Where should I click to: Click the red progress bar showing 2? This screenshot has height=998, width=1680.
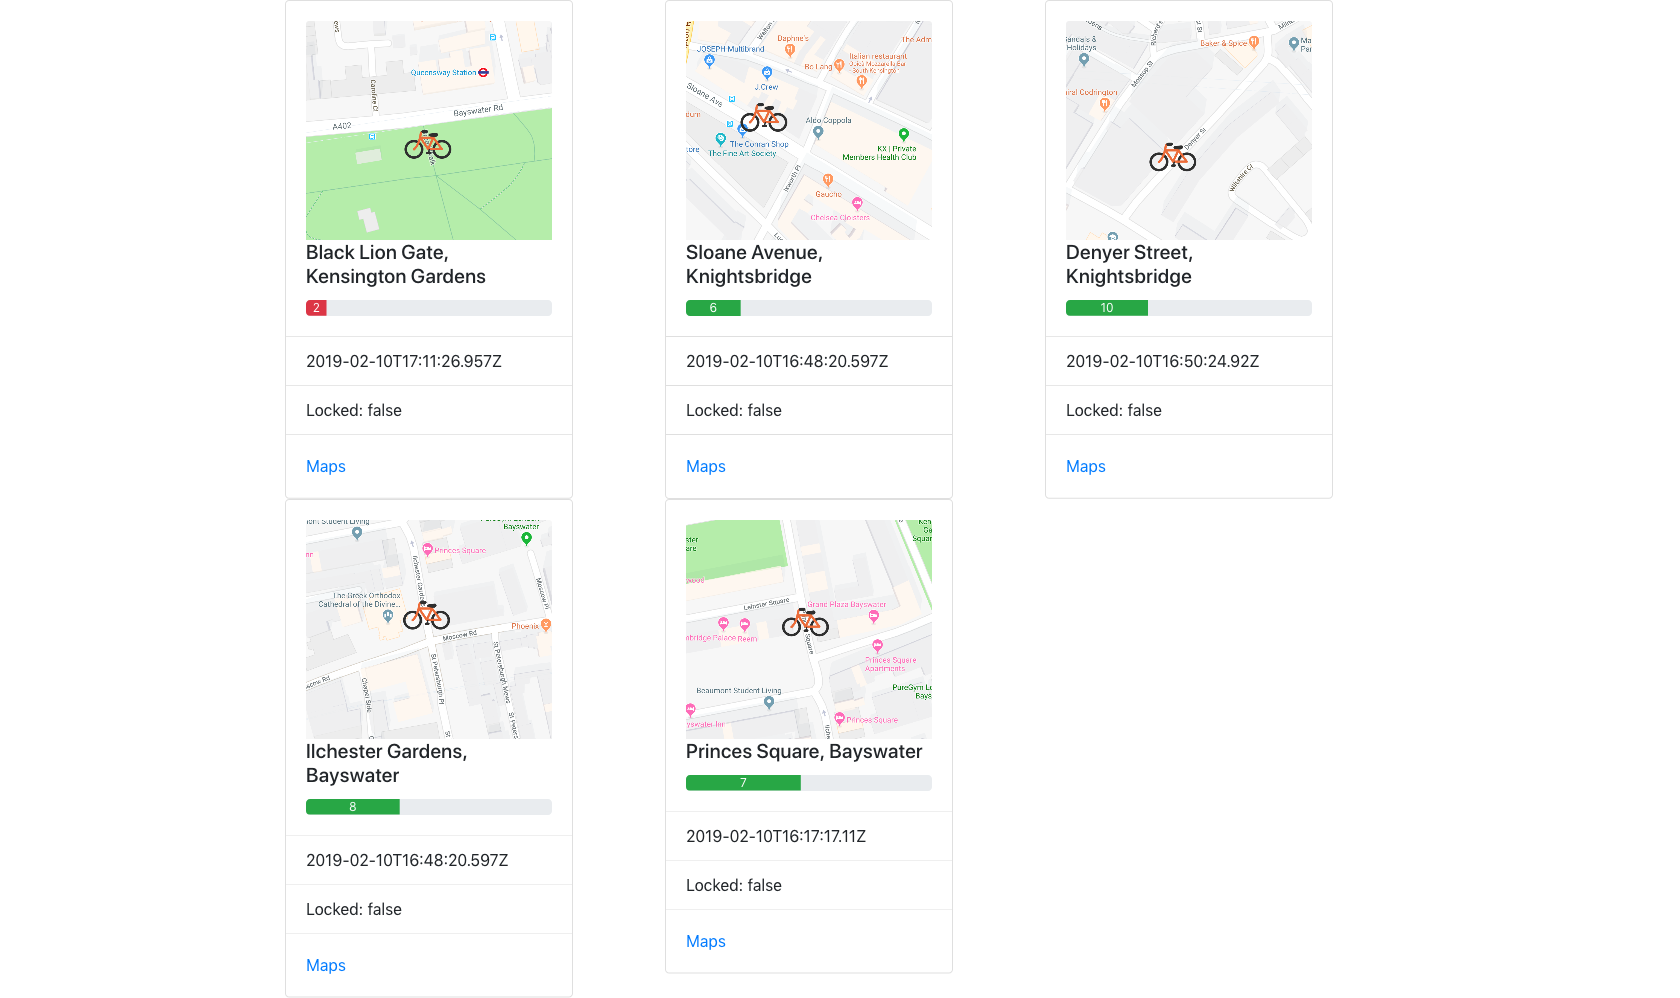tap(316, 308)
